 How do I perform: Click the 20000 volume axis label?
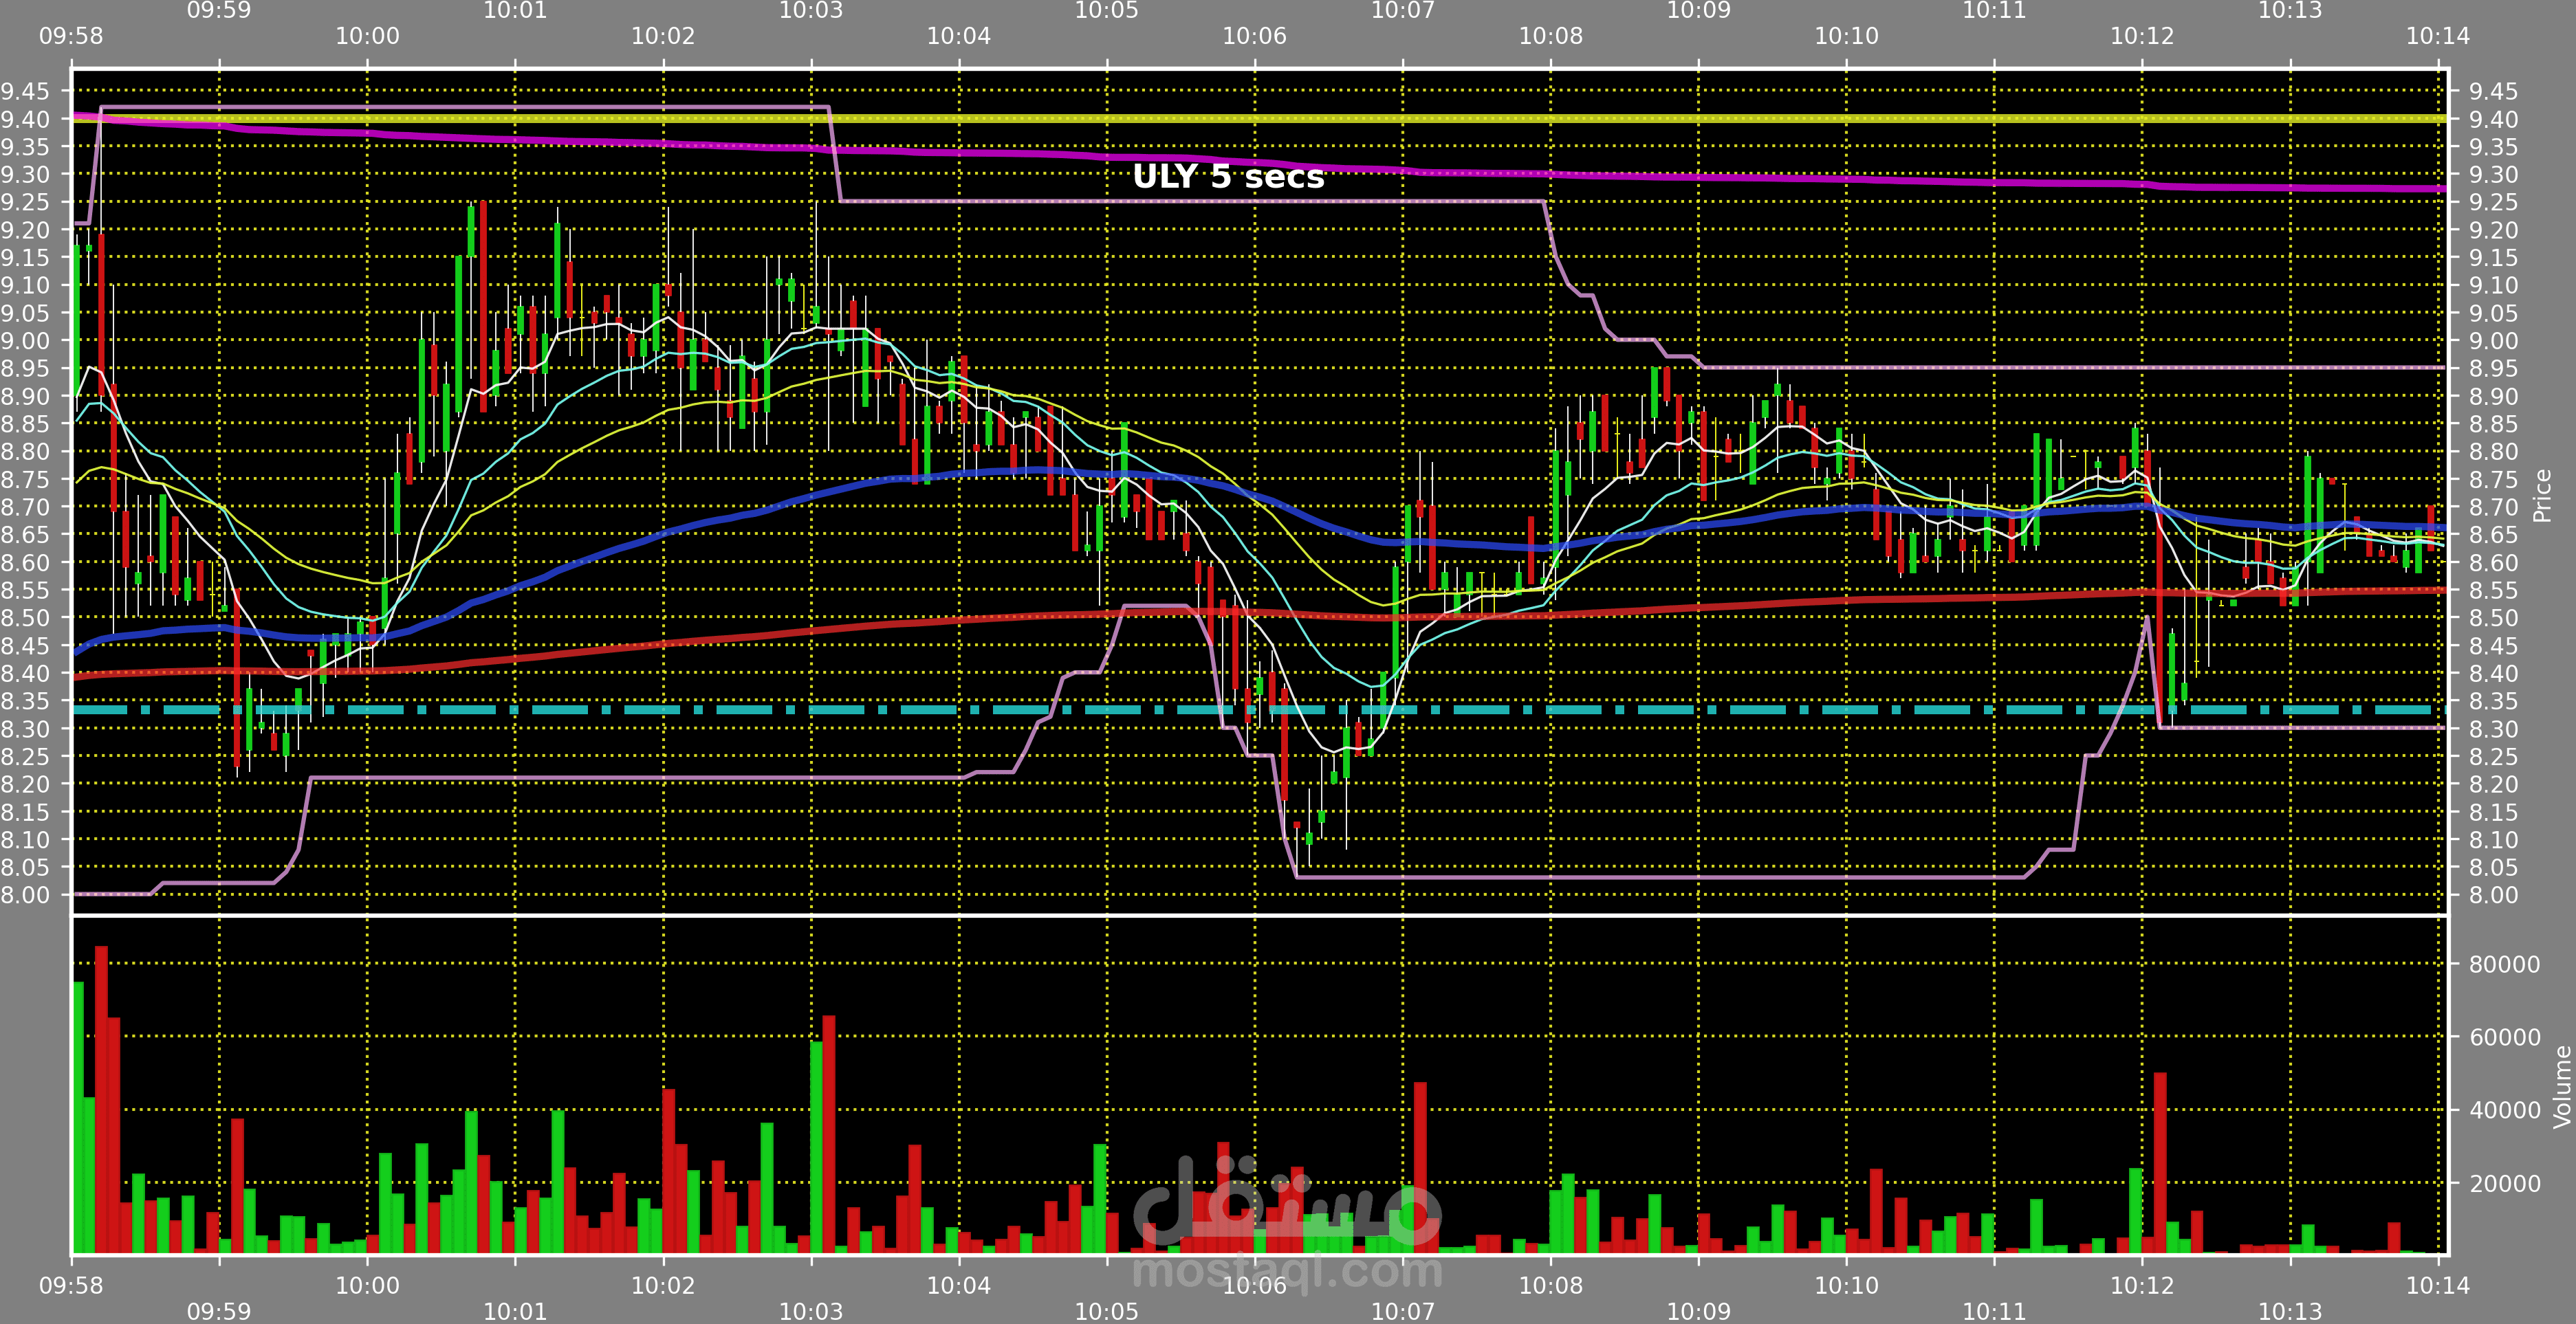tap(2504, 1183)
